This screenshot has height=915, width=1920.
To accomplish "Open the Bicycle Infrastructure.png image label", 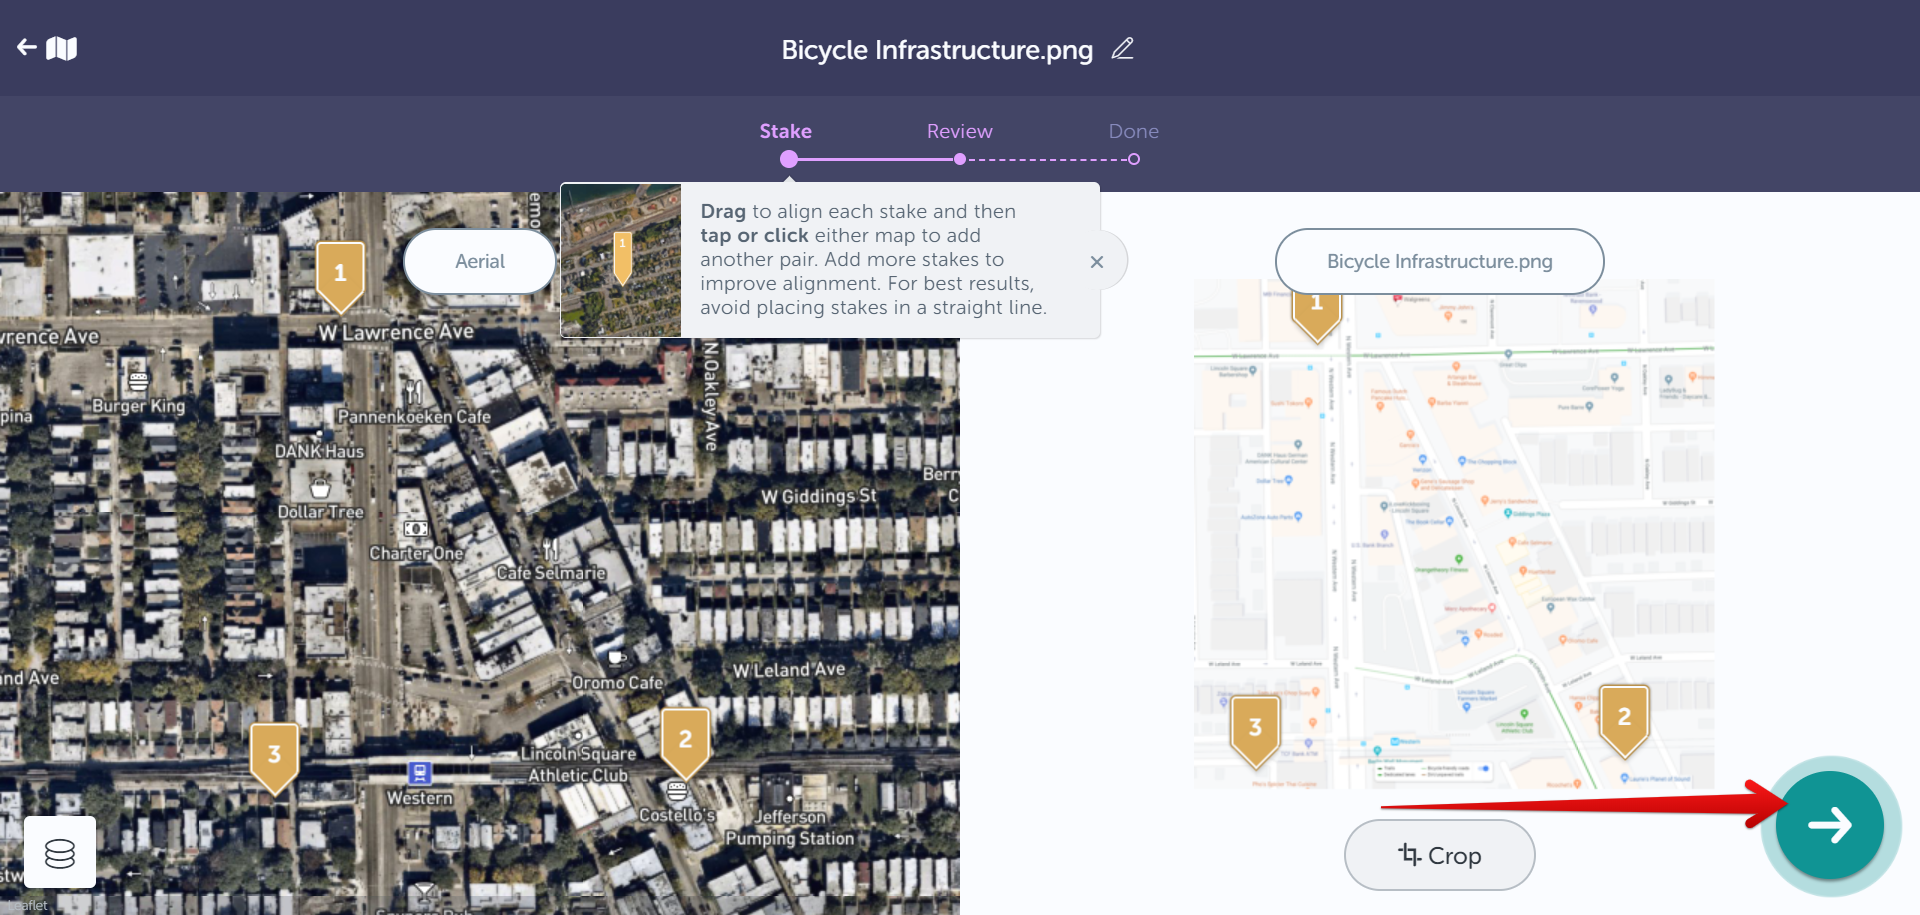I will click(x=1439, y=261).
